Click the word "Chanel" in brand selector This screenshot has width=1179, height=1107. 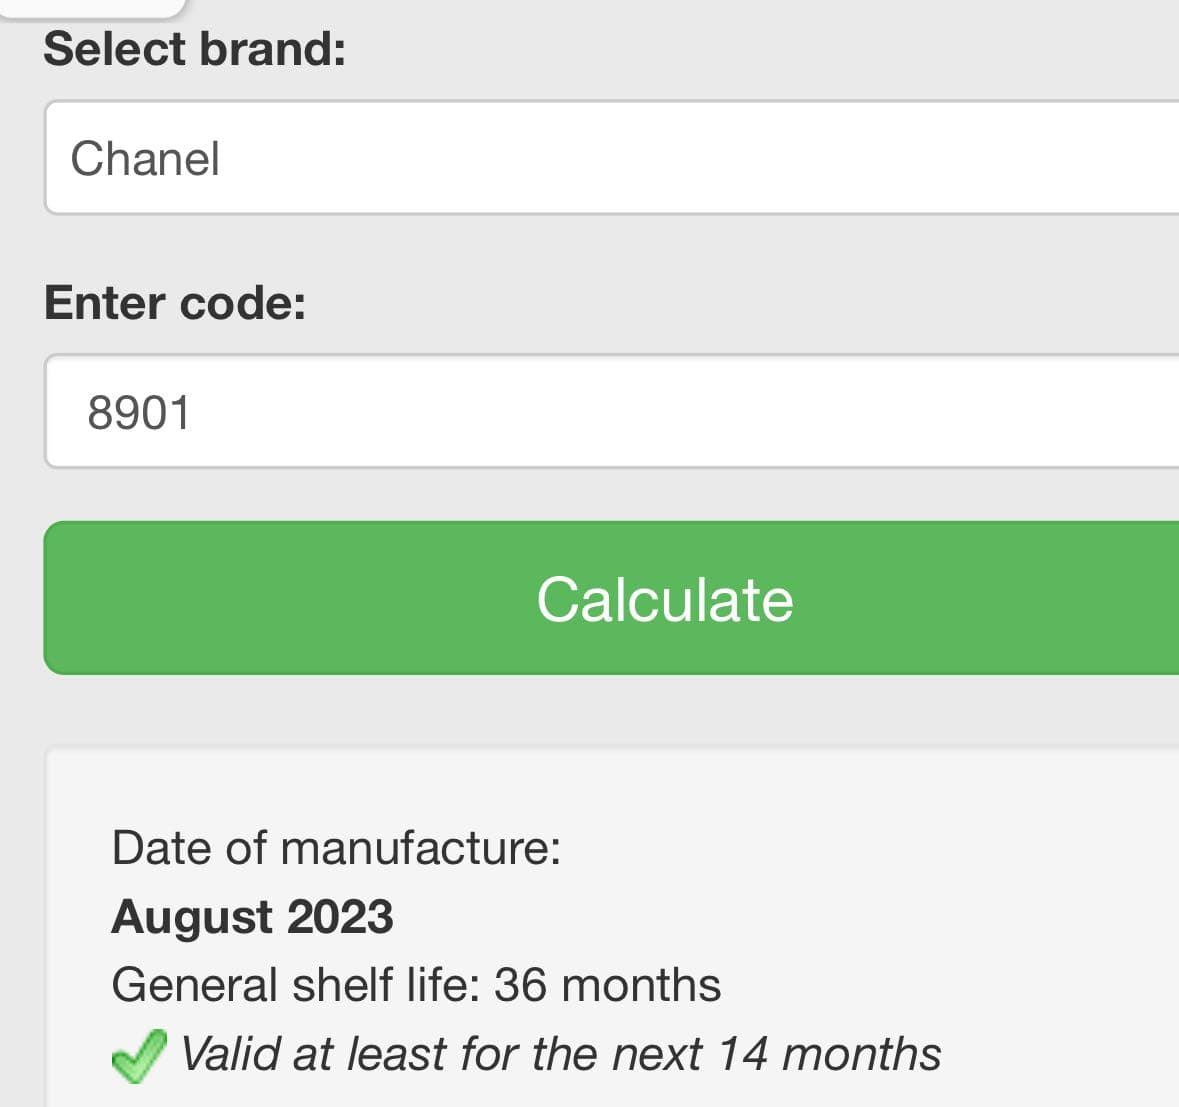click(x=145, y=159)
